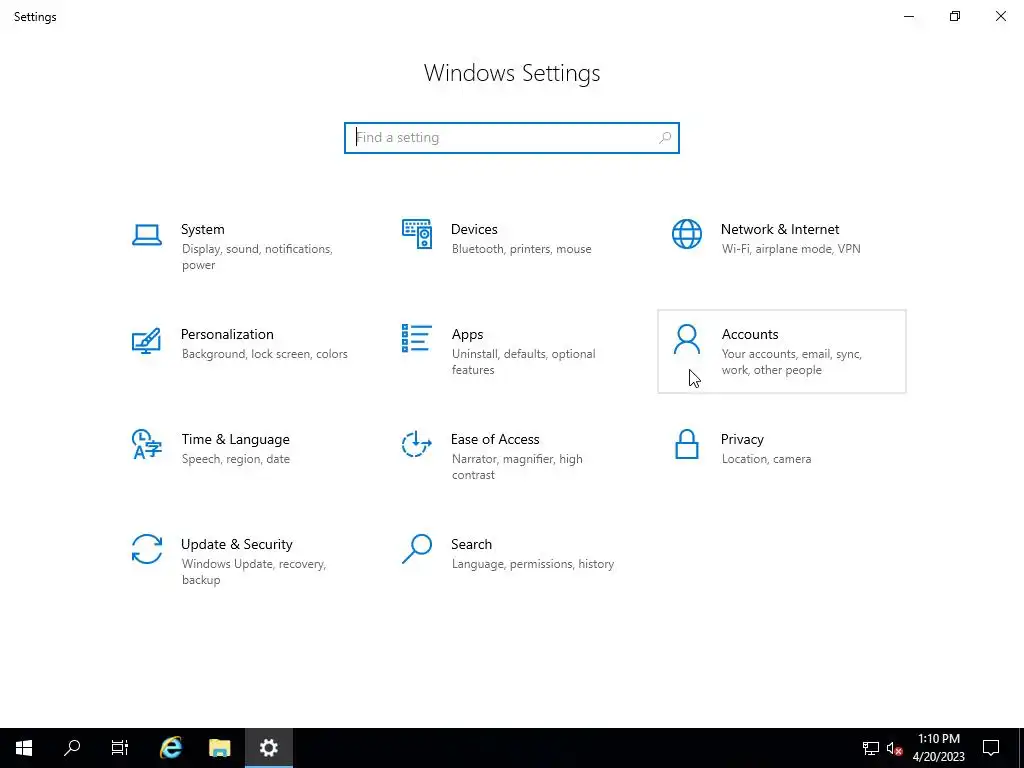1024x768 pixels.
Task: Open the Apps list icon
Action: tap(417, 338)
